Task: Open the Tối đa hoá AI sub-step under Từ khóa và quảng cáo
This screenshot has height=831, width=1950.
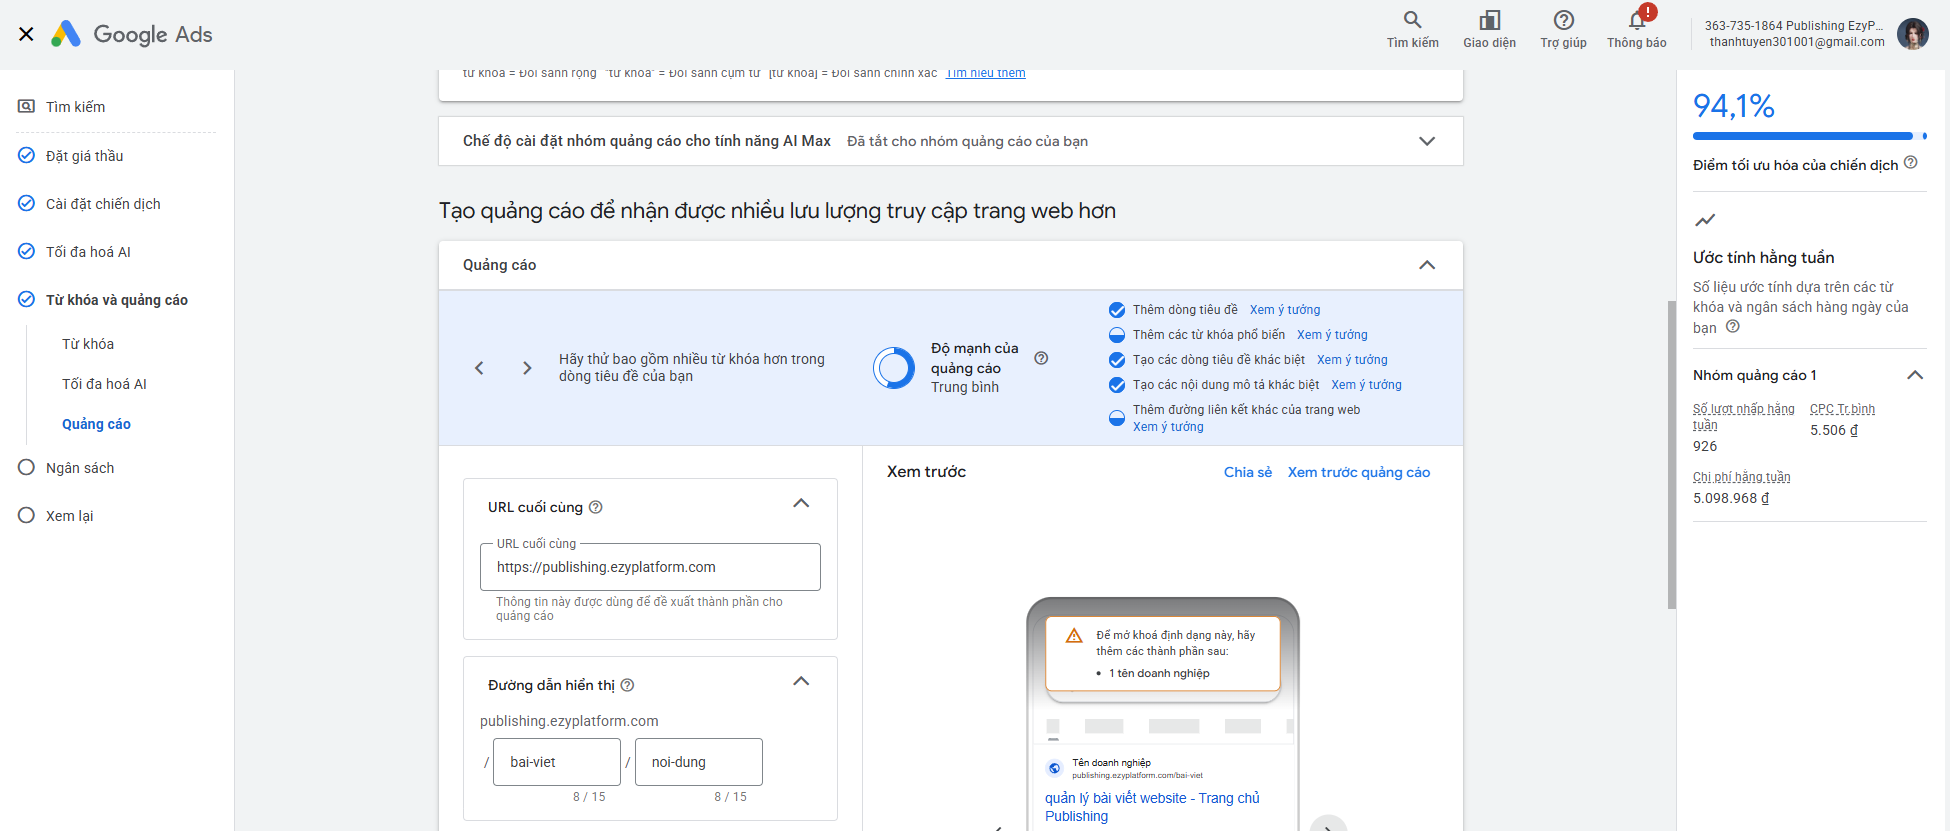Action: pos(104,384)
